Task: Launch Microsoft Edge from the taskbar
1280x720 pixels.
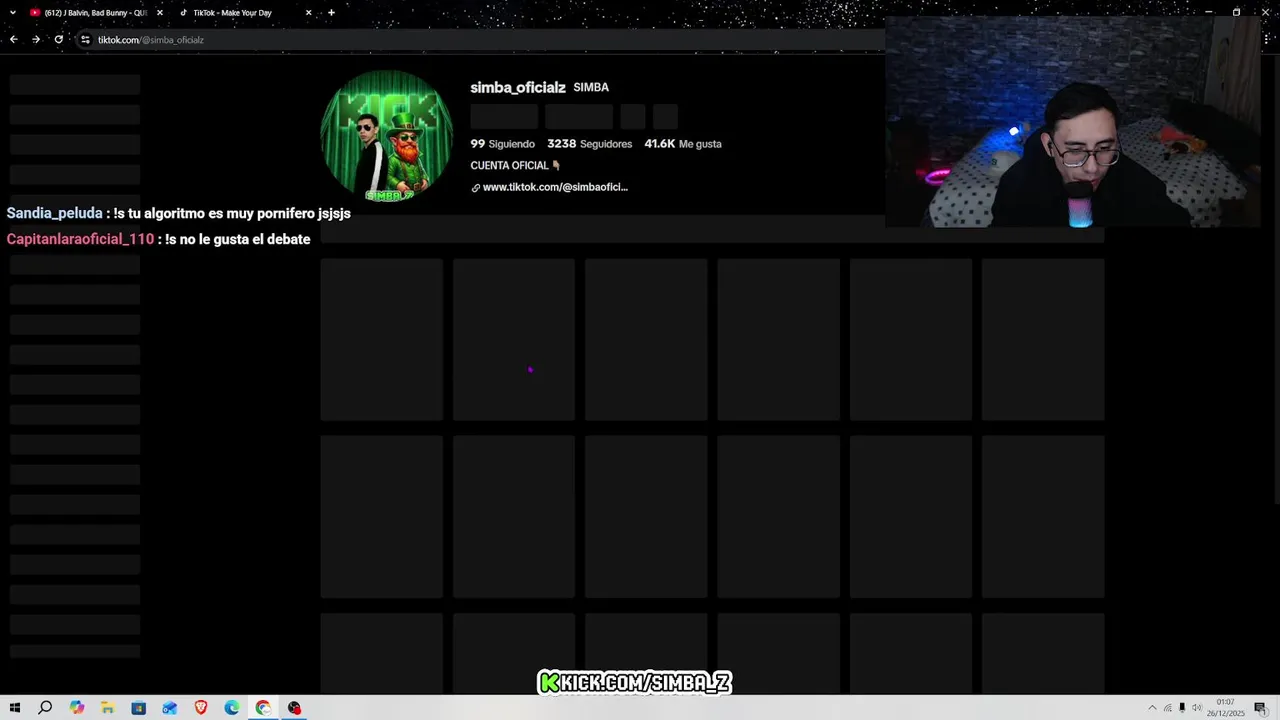Action: tap(232, 708)
